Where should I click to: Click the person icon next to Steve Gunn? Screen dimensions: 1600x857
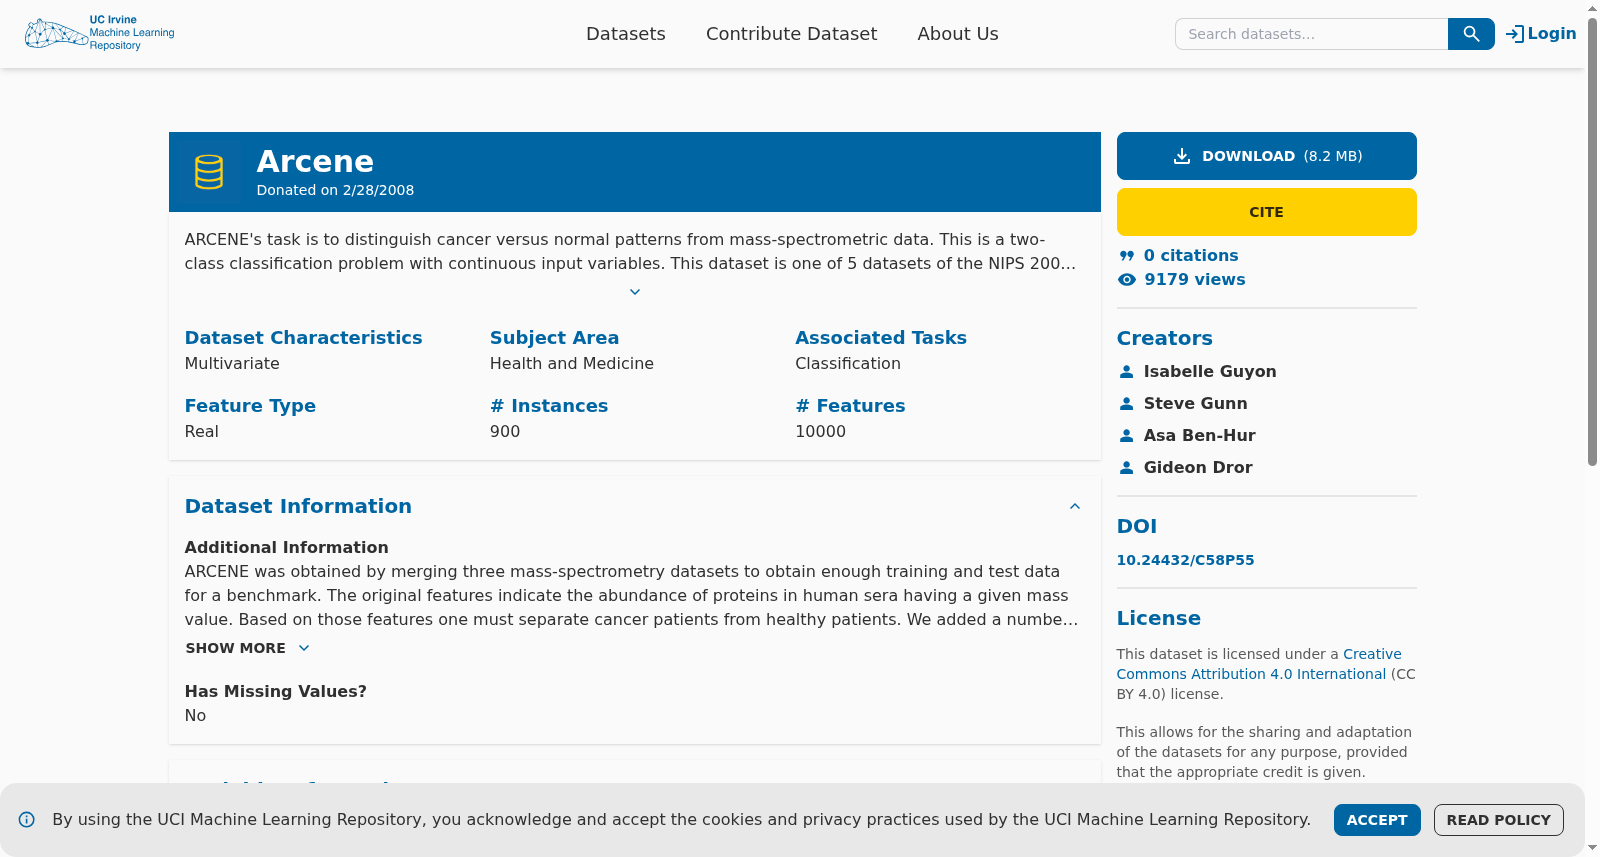pos(1127,404)
